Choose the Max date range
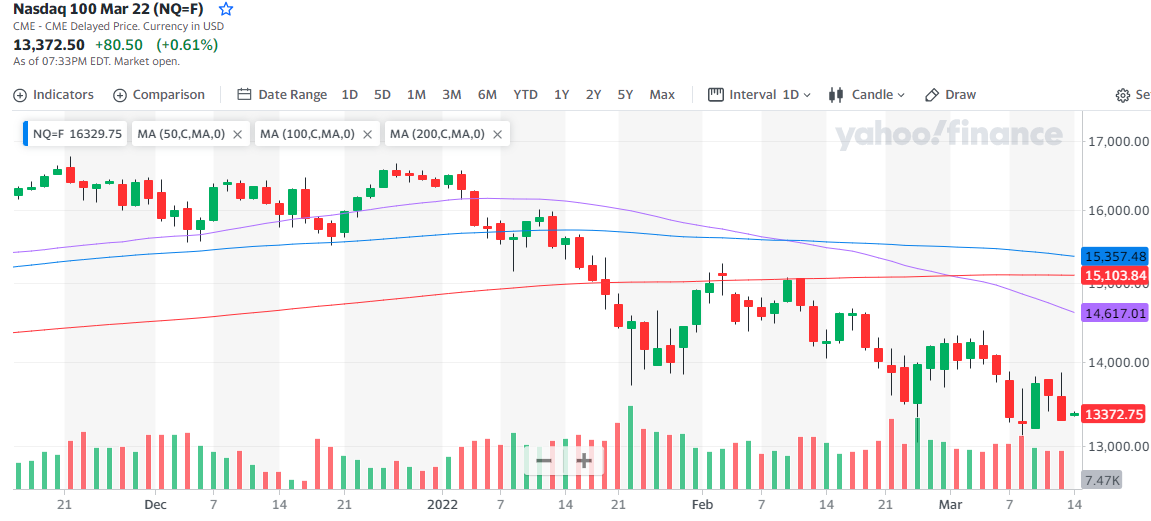The width and height of the screenshot is (1151, 521). (662, 95)
